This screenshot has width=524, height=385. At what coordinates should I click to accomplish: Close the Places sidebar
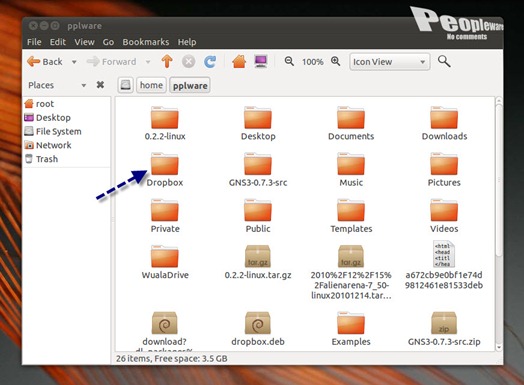tap(100, 85)
